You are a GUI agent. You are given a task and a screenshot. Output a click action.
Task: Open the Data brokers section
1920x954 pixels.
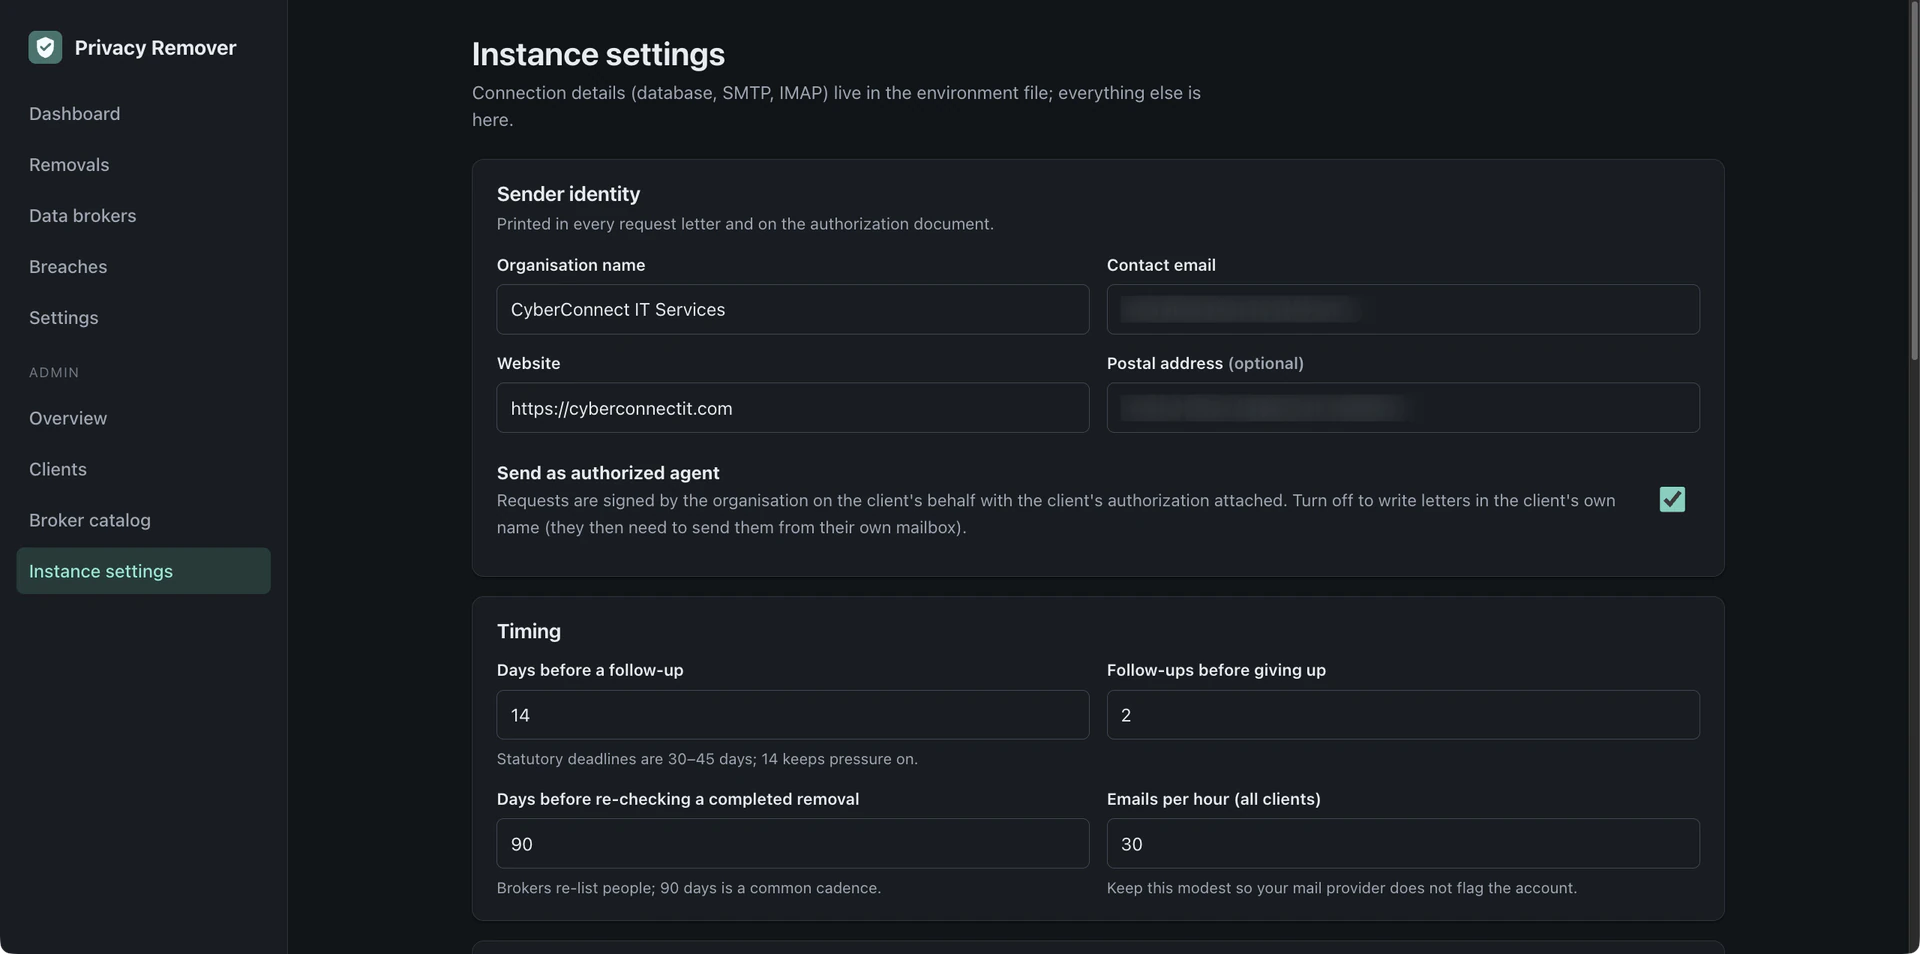click(82, 216)
